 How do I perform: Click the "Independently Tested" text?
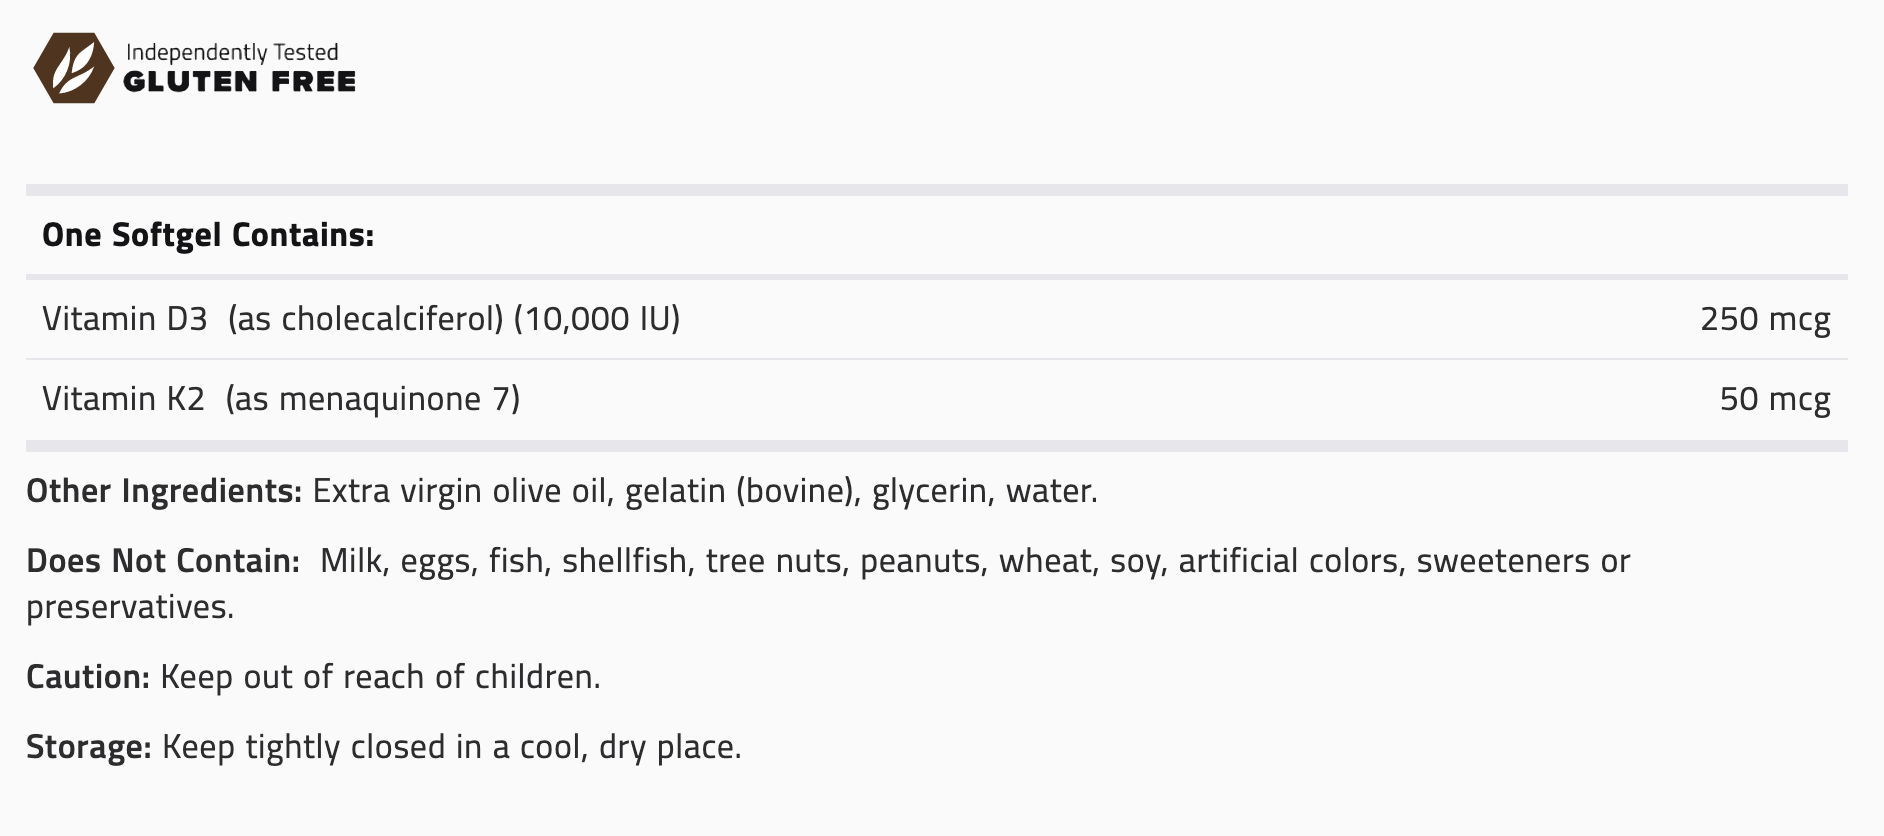tap(232, 52)
